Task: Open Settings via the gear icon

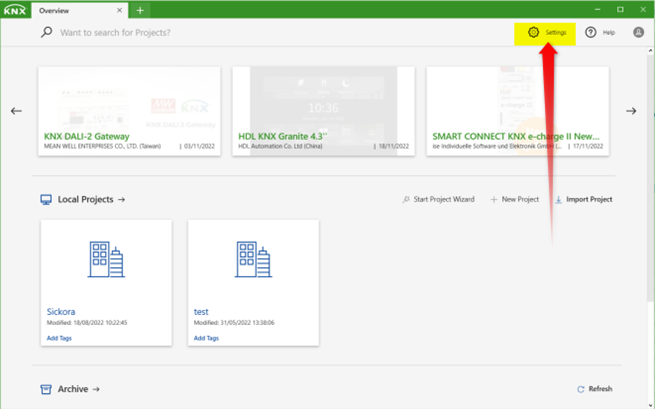Action: pos(533,32)
